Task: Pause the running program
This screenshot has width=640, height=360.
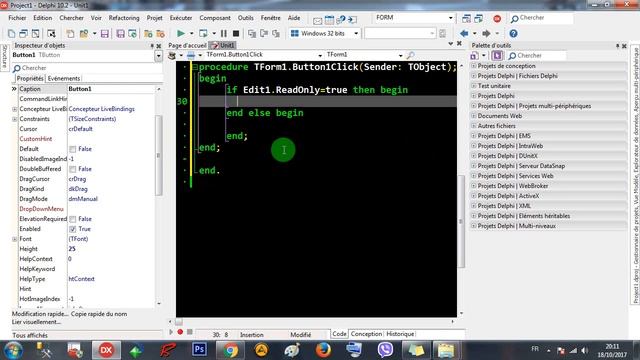Action: coord(224,33)
